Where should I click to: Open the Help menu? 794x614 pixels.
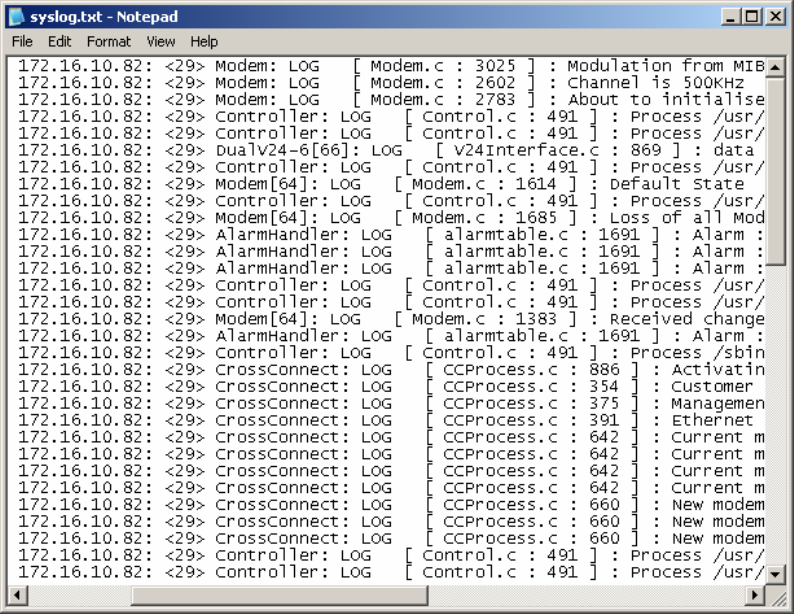coord(204,42)
